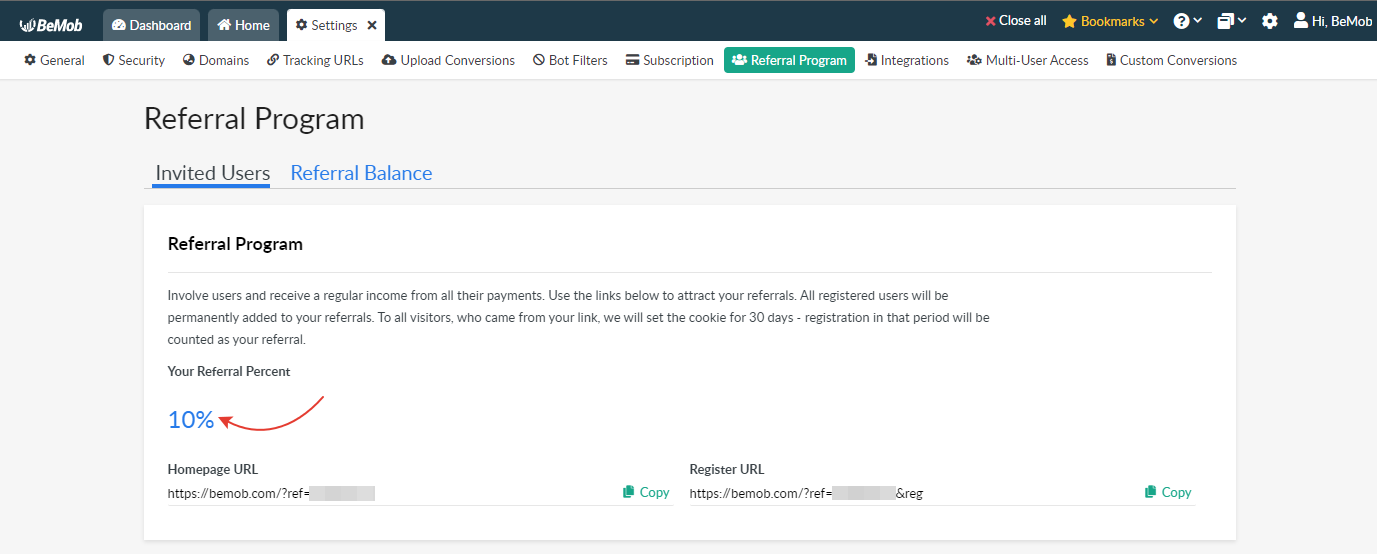Select Tracking URLs in settings menu
The image size is (1377, 554).
tap(315, 60)
